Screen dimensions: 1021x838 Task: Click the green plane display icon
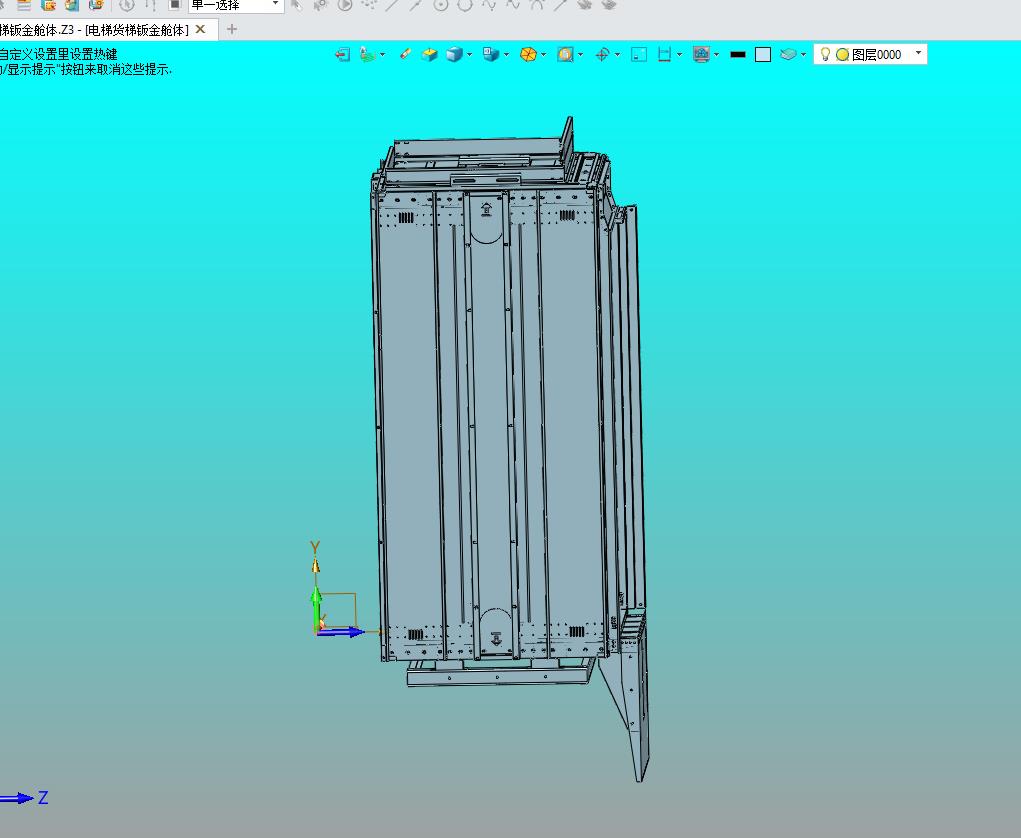[368, 55]
